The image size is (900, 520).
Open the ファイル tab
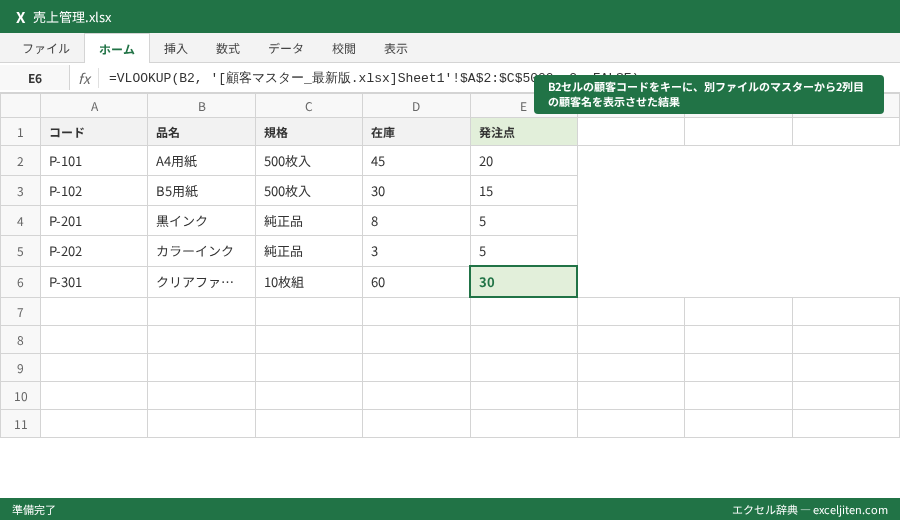(46, 49)
